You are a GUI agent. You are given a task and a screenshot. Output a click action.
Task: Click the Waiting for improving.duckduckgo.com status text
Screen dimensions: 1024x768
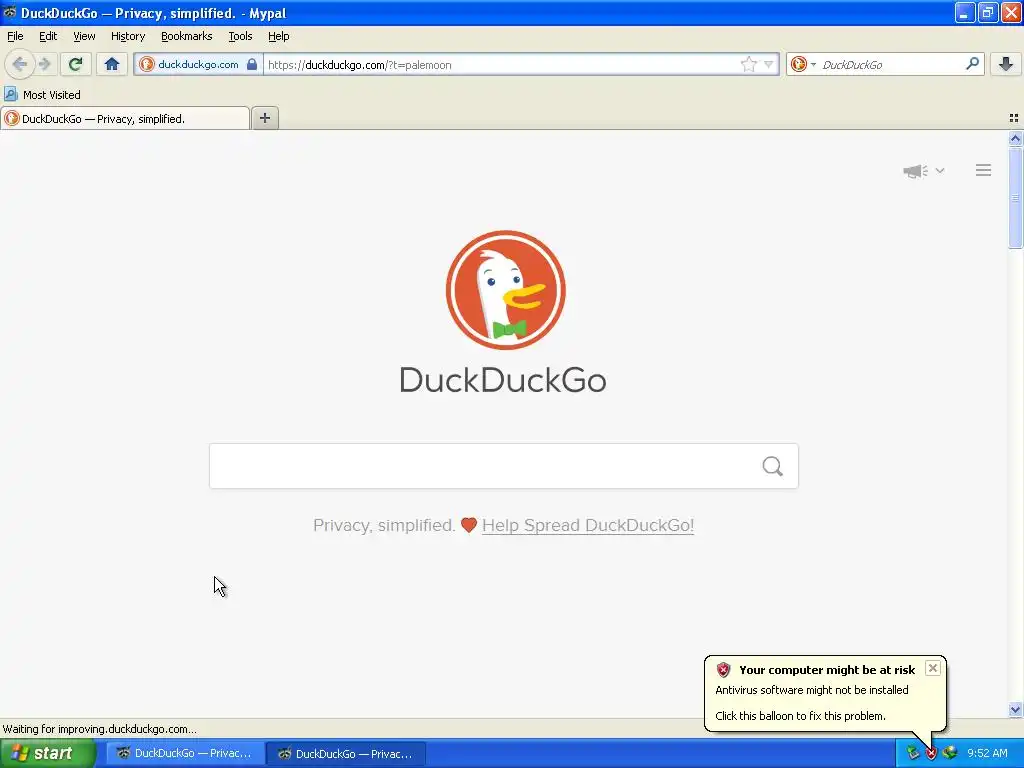pos(99,729)
